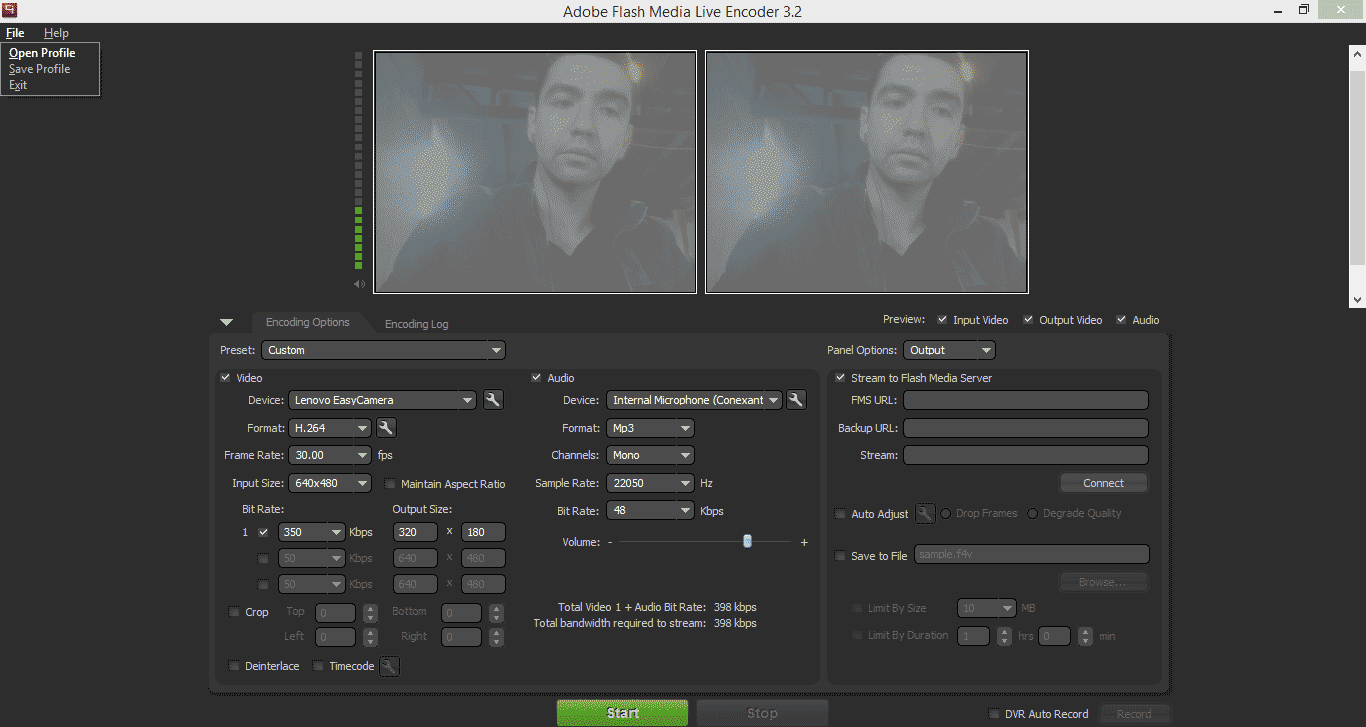Click the Stream name field
The image size is (1366, 727).
click(x=1026, y=455)
